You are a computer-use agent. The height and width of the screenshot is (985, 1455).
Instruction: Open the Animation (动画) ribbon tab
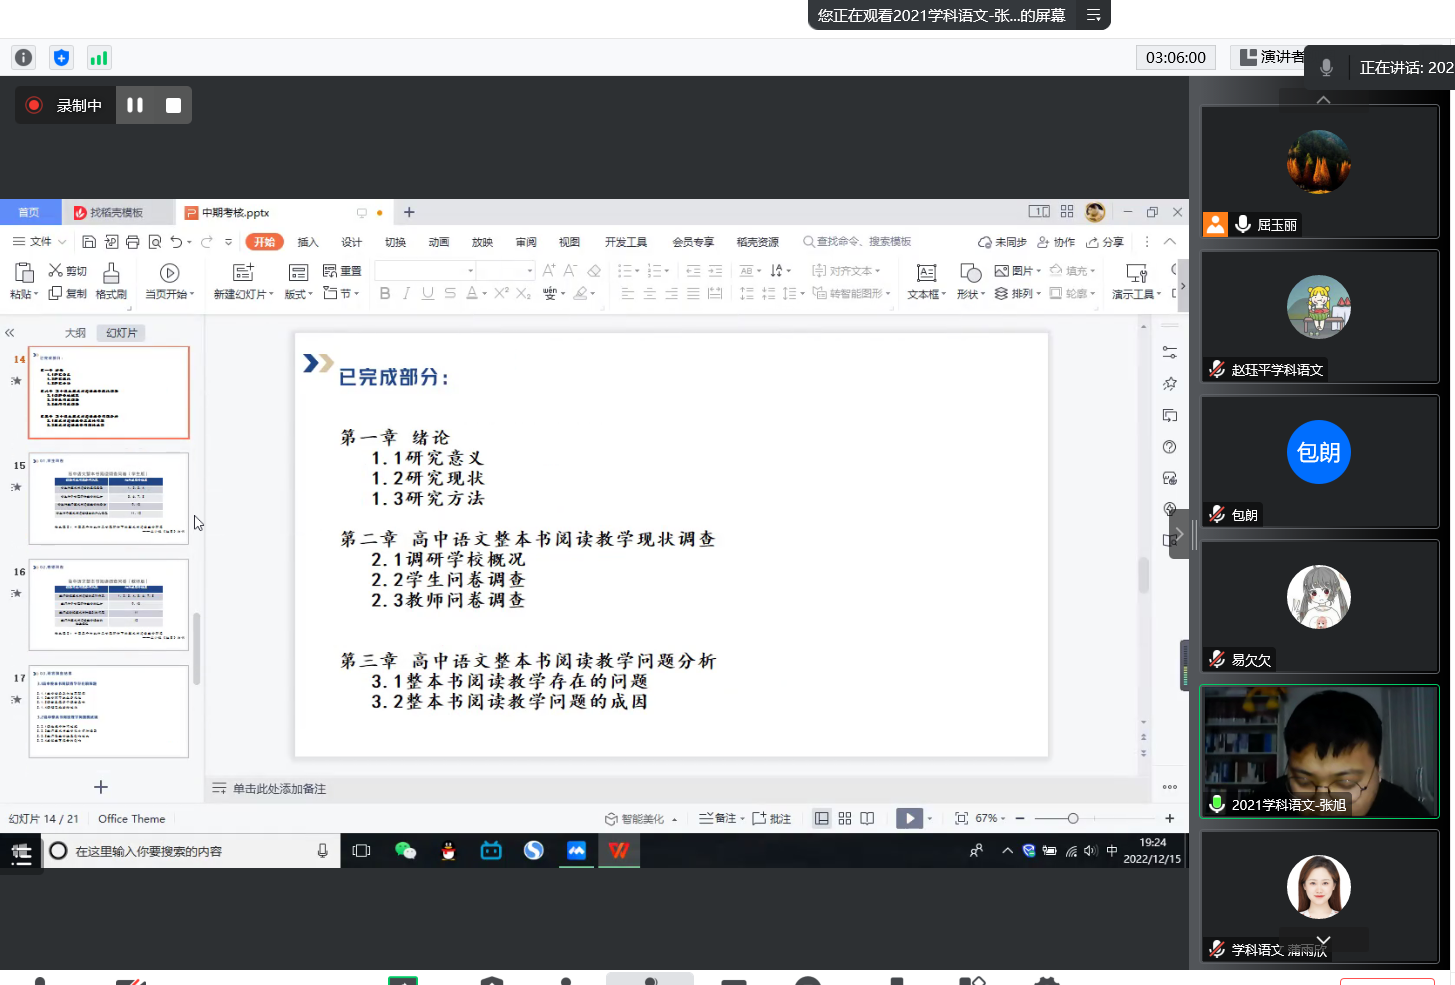pyautogui.click(x=438, y=242)
